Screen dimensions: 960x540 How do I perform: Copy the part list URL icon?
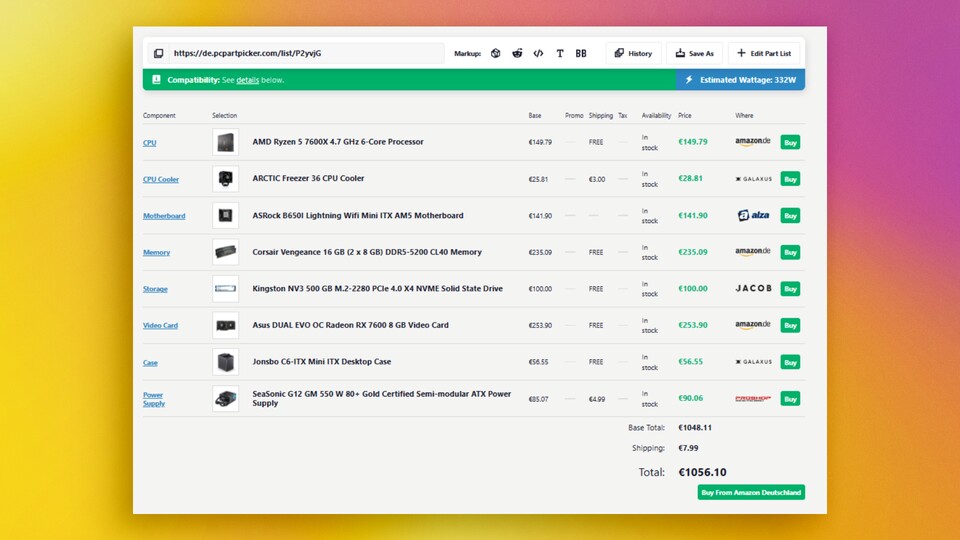click(x=159, y=53)
